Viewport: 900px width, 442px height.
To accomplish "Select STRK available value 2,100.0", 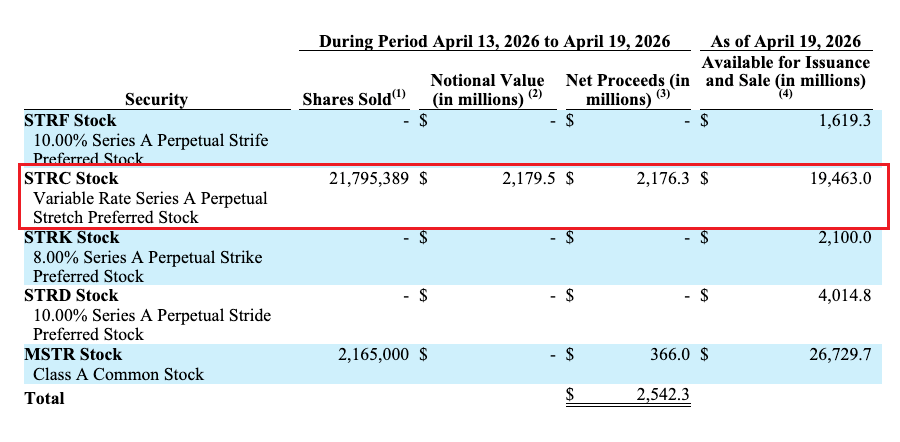I will coord(845,237).
